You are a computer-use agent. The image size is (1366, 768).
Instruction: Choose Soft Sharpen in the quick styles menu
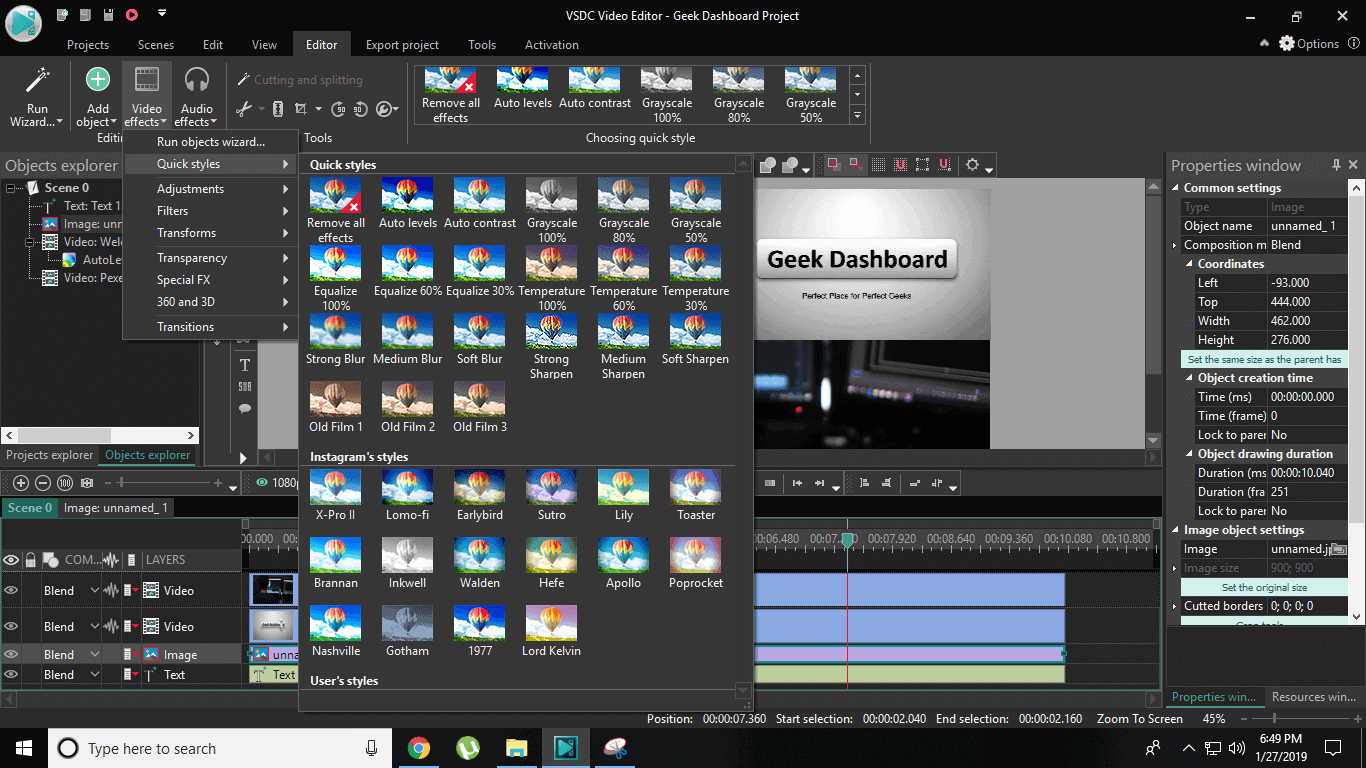coord(696,340)
